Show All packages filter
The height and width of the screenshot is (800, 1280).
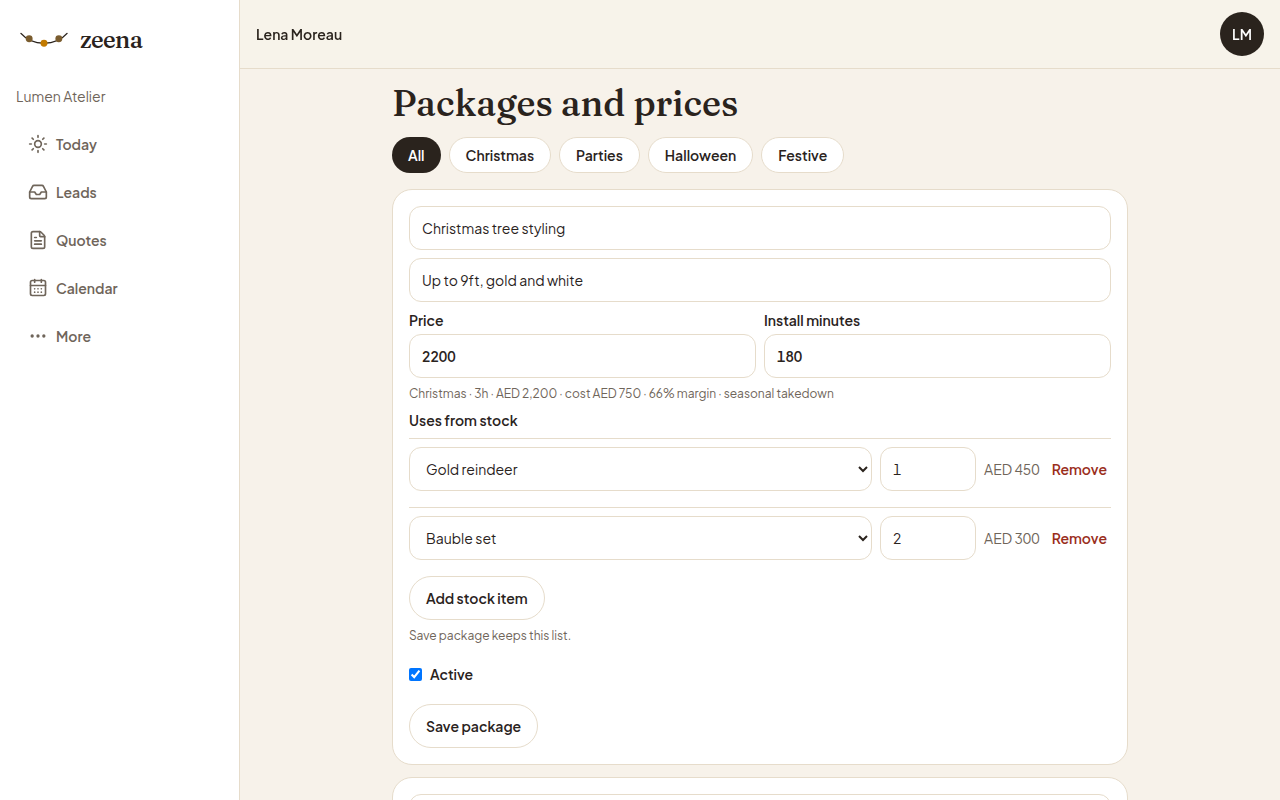click(416, 155)
